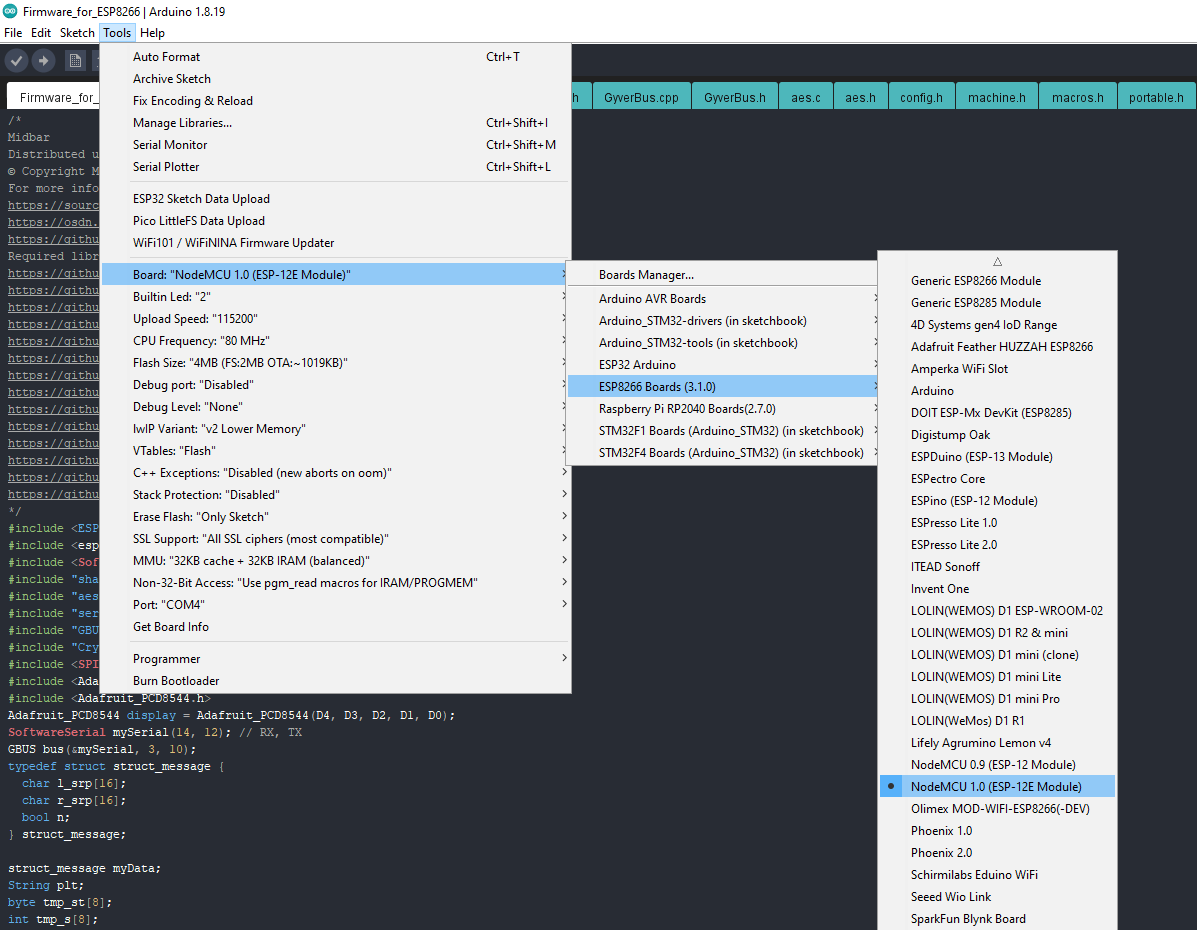Select Generic ESP8285 Module board
Image resolution: width=1197 pixels, height=930 pixels.
[x=997, y=303]
